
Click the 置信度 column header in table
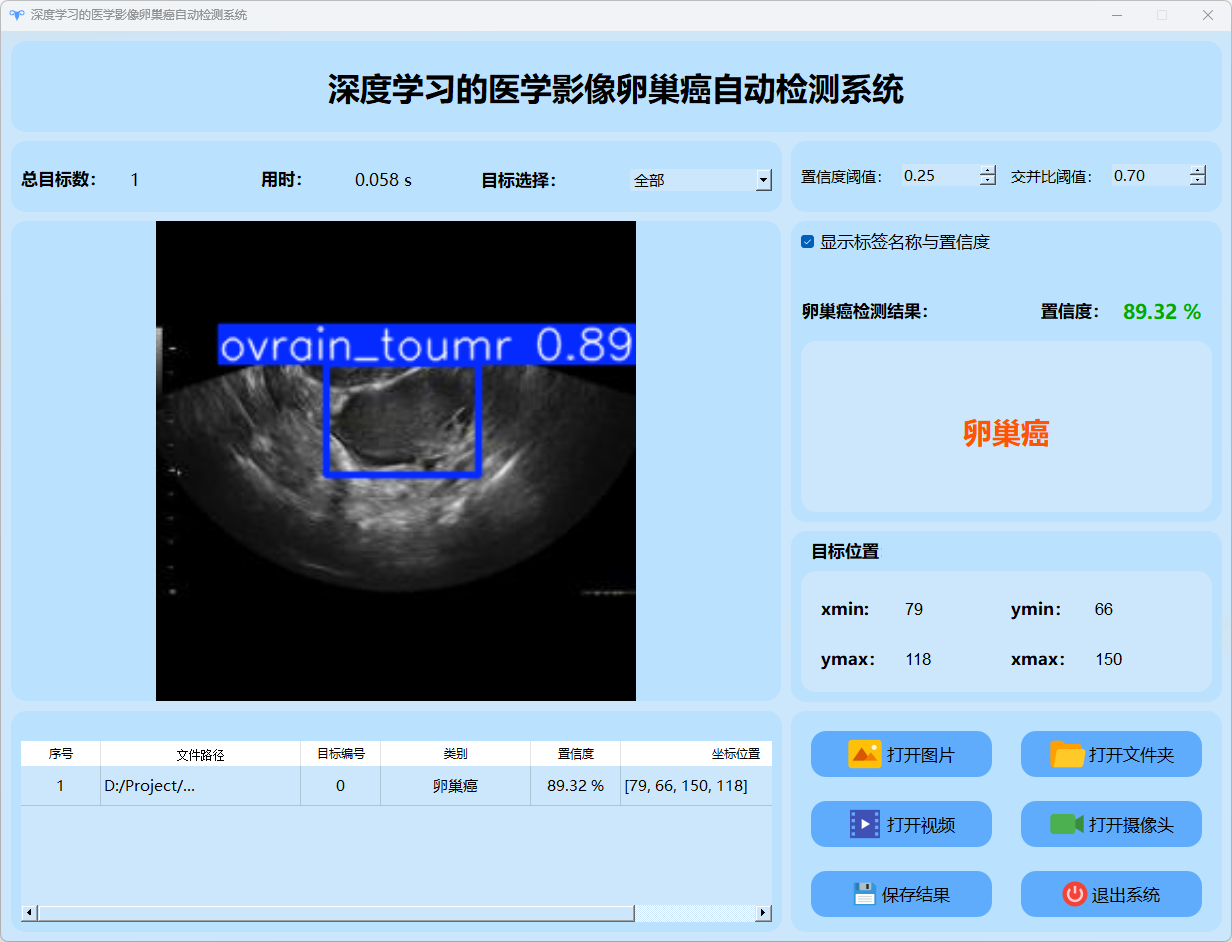[575, 754]
